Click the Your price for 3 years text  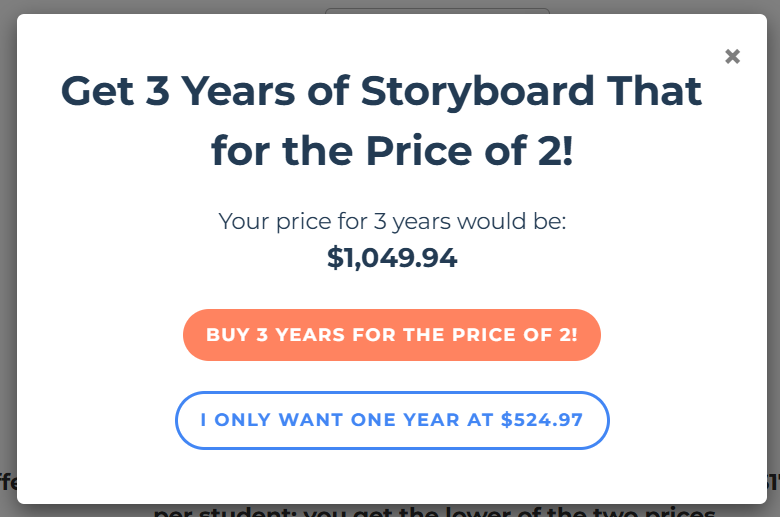click(x=392, y=221)
